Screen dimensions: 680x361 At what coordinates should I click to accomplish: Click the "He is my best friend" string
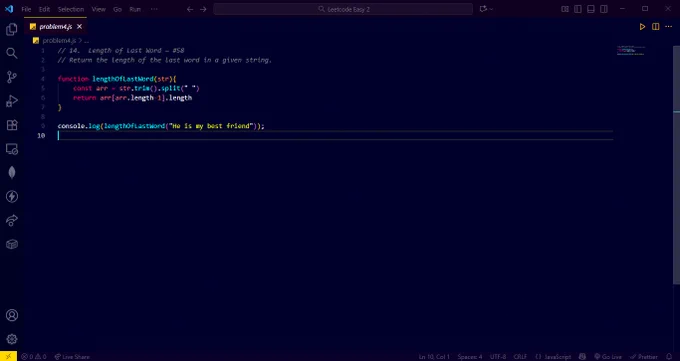pos(211,126)
